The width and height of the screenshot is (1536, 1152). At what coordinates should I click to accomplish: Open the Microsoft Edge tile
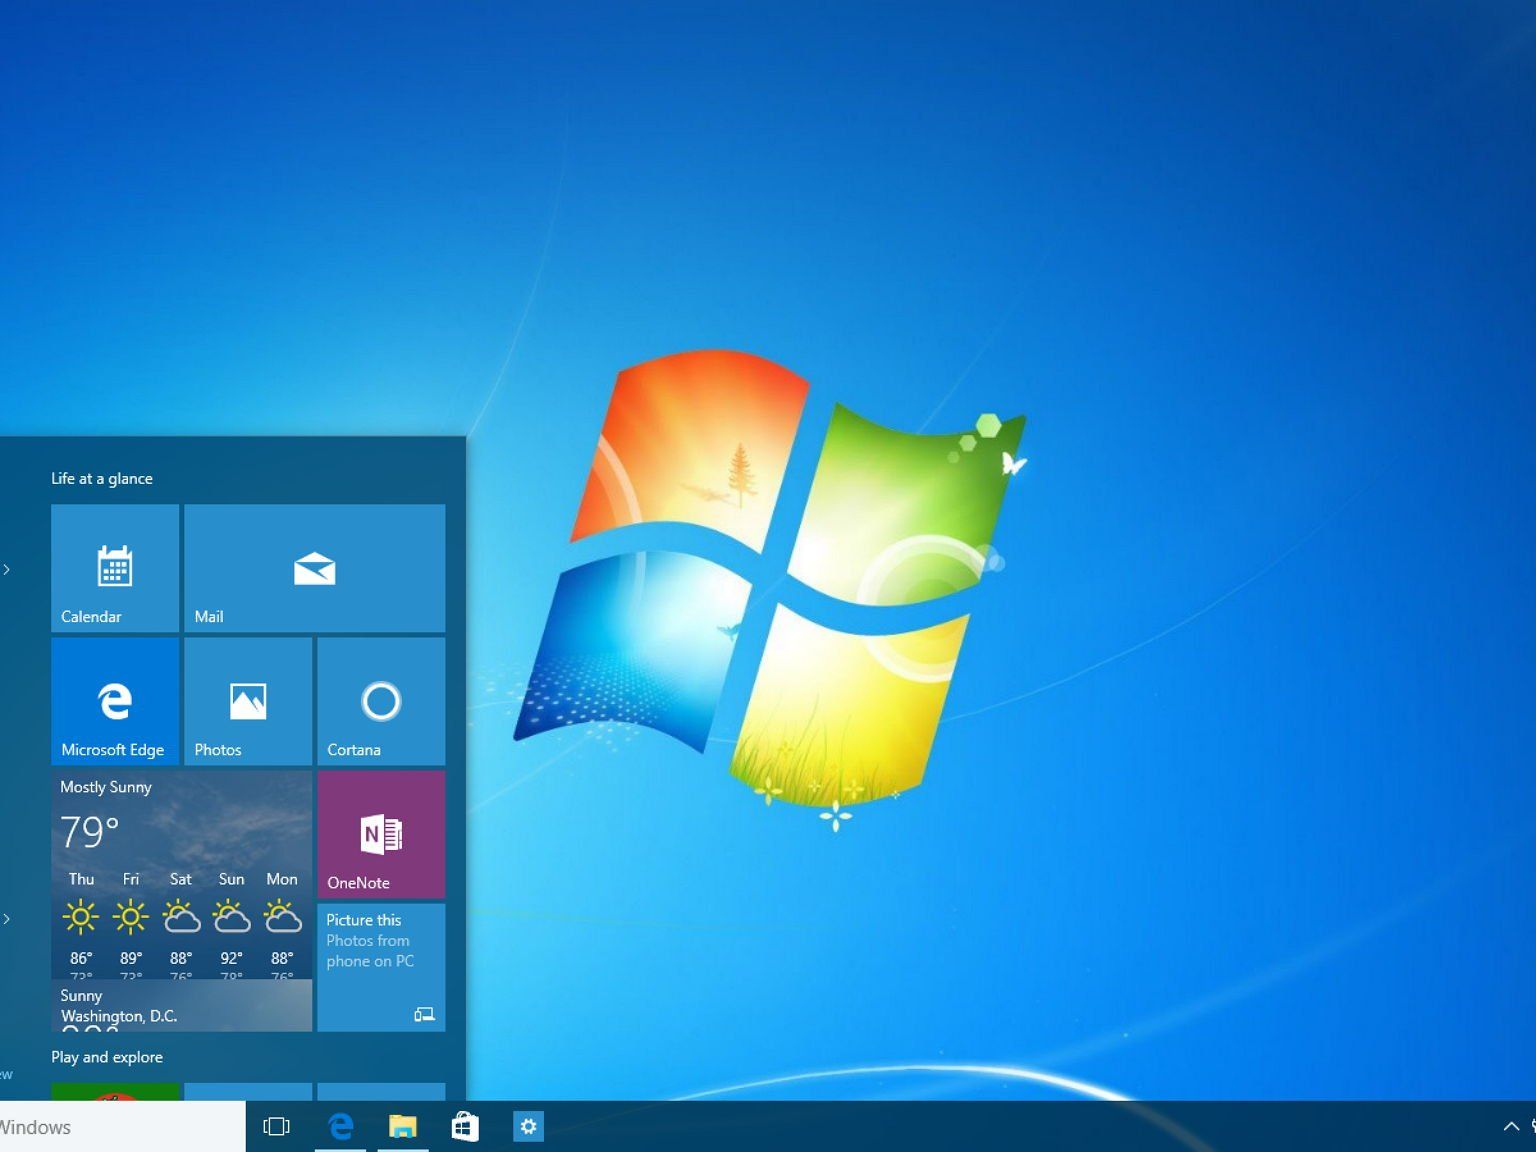coord(114,700)
